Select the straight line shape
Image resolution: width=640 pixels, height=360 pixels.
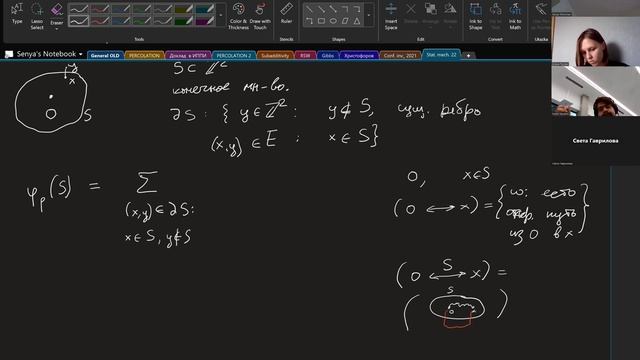tap(309, 9)
